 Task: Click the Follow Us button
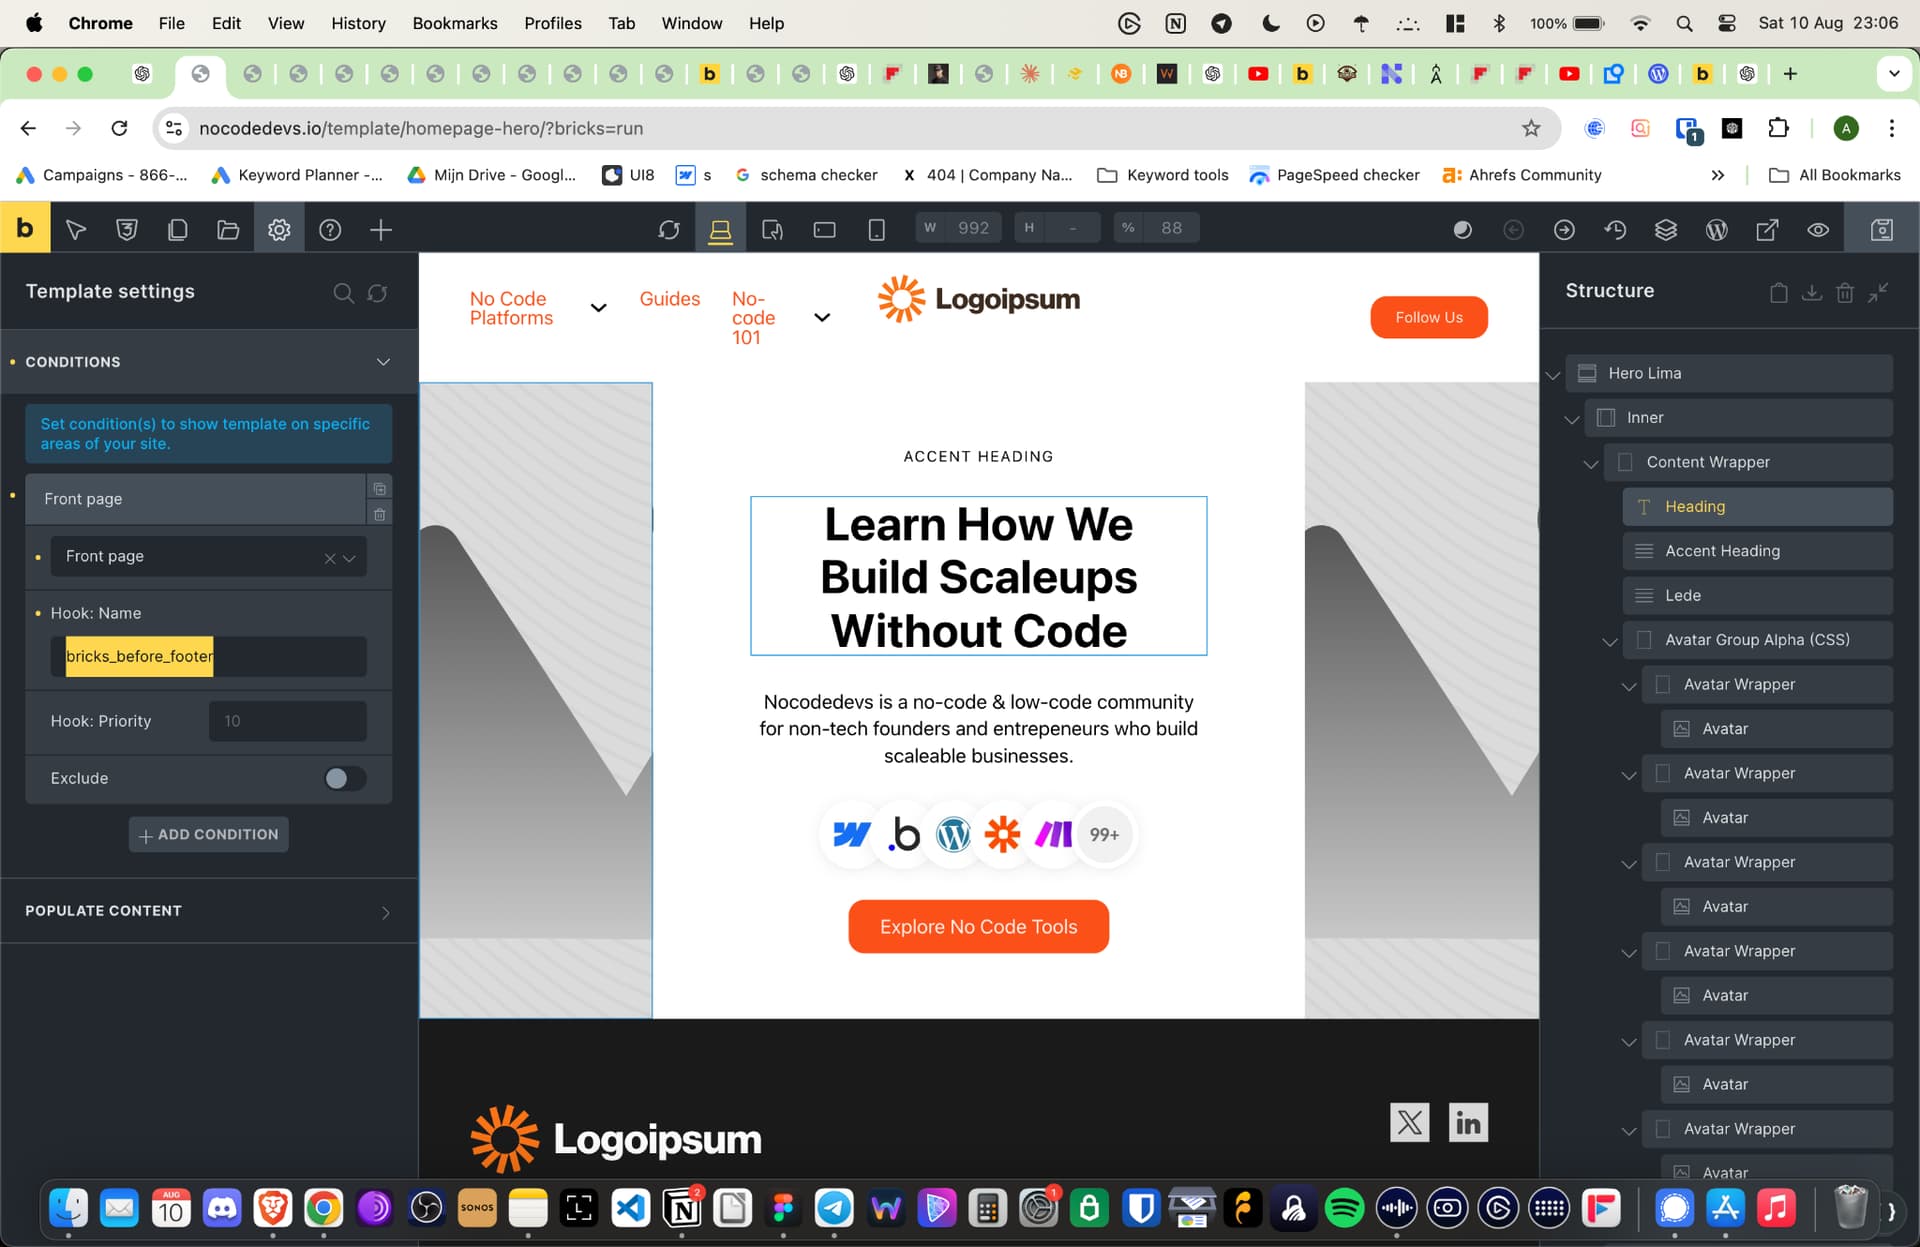click(1429, 317)
